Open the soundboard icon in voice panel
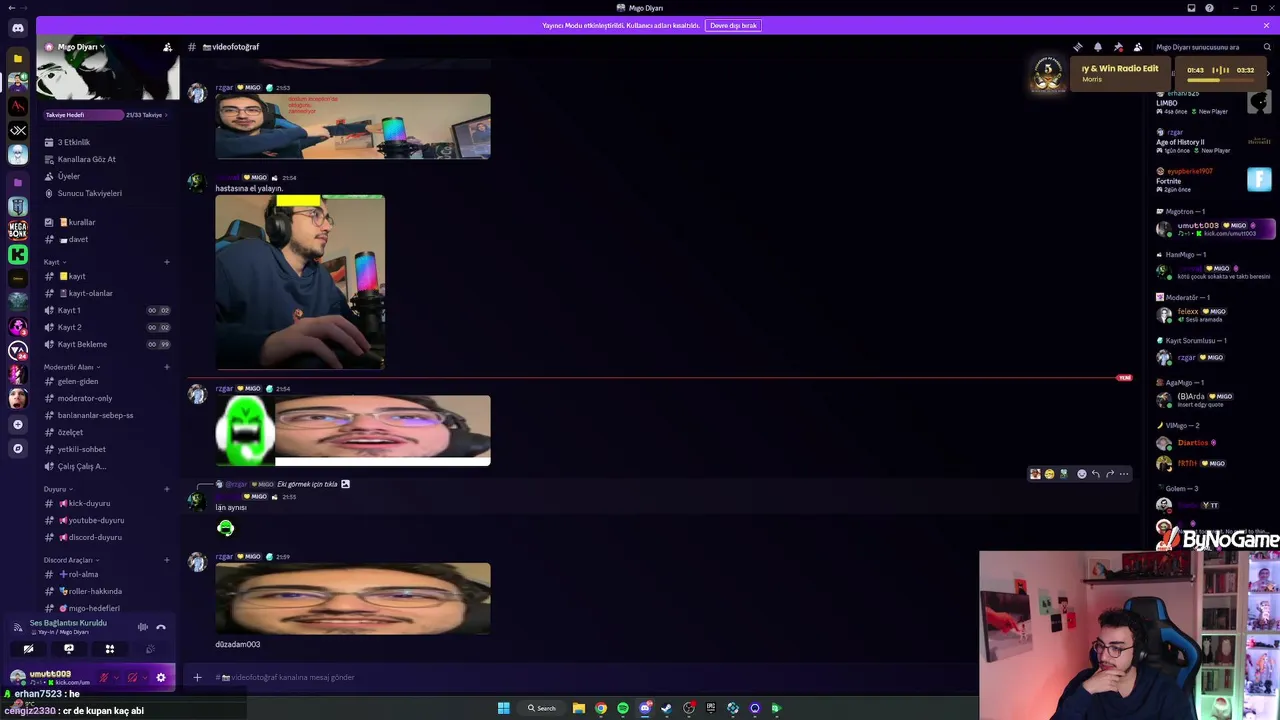 pyautogui.click(x=150, y=649)
